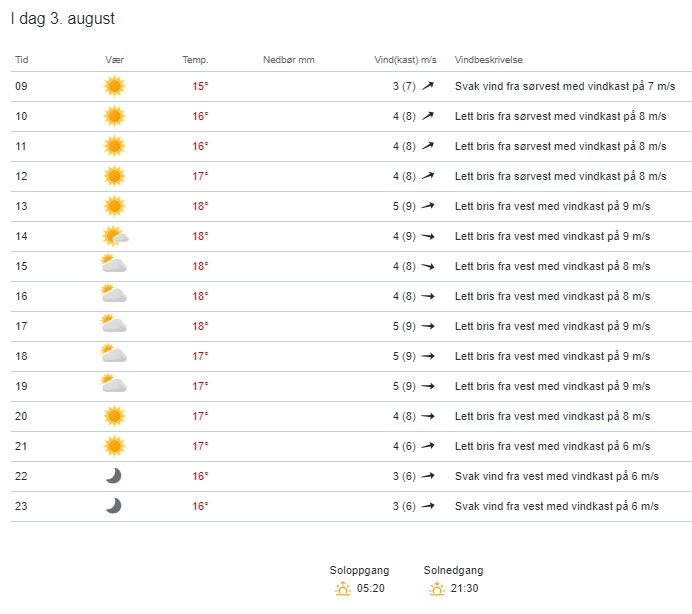Click the sunset icon beside 21:30

[437, 588]
